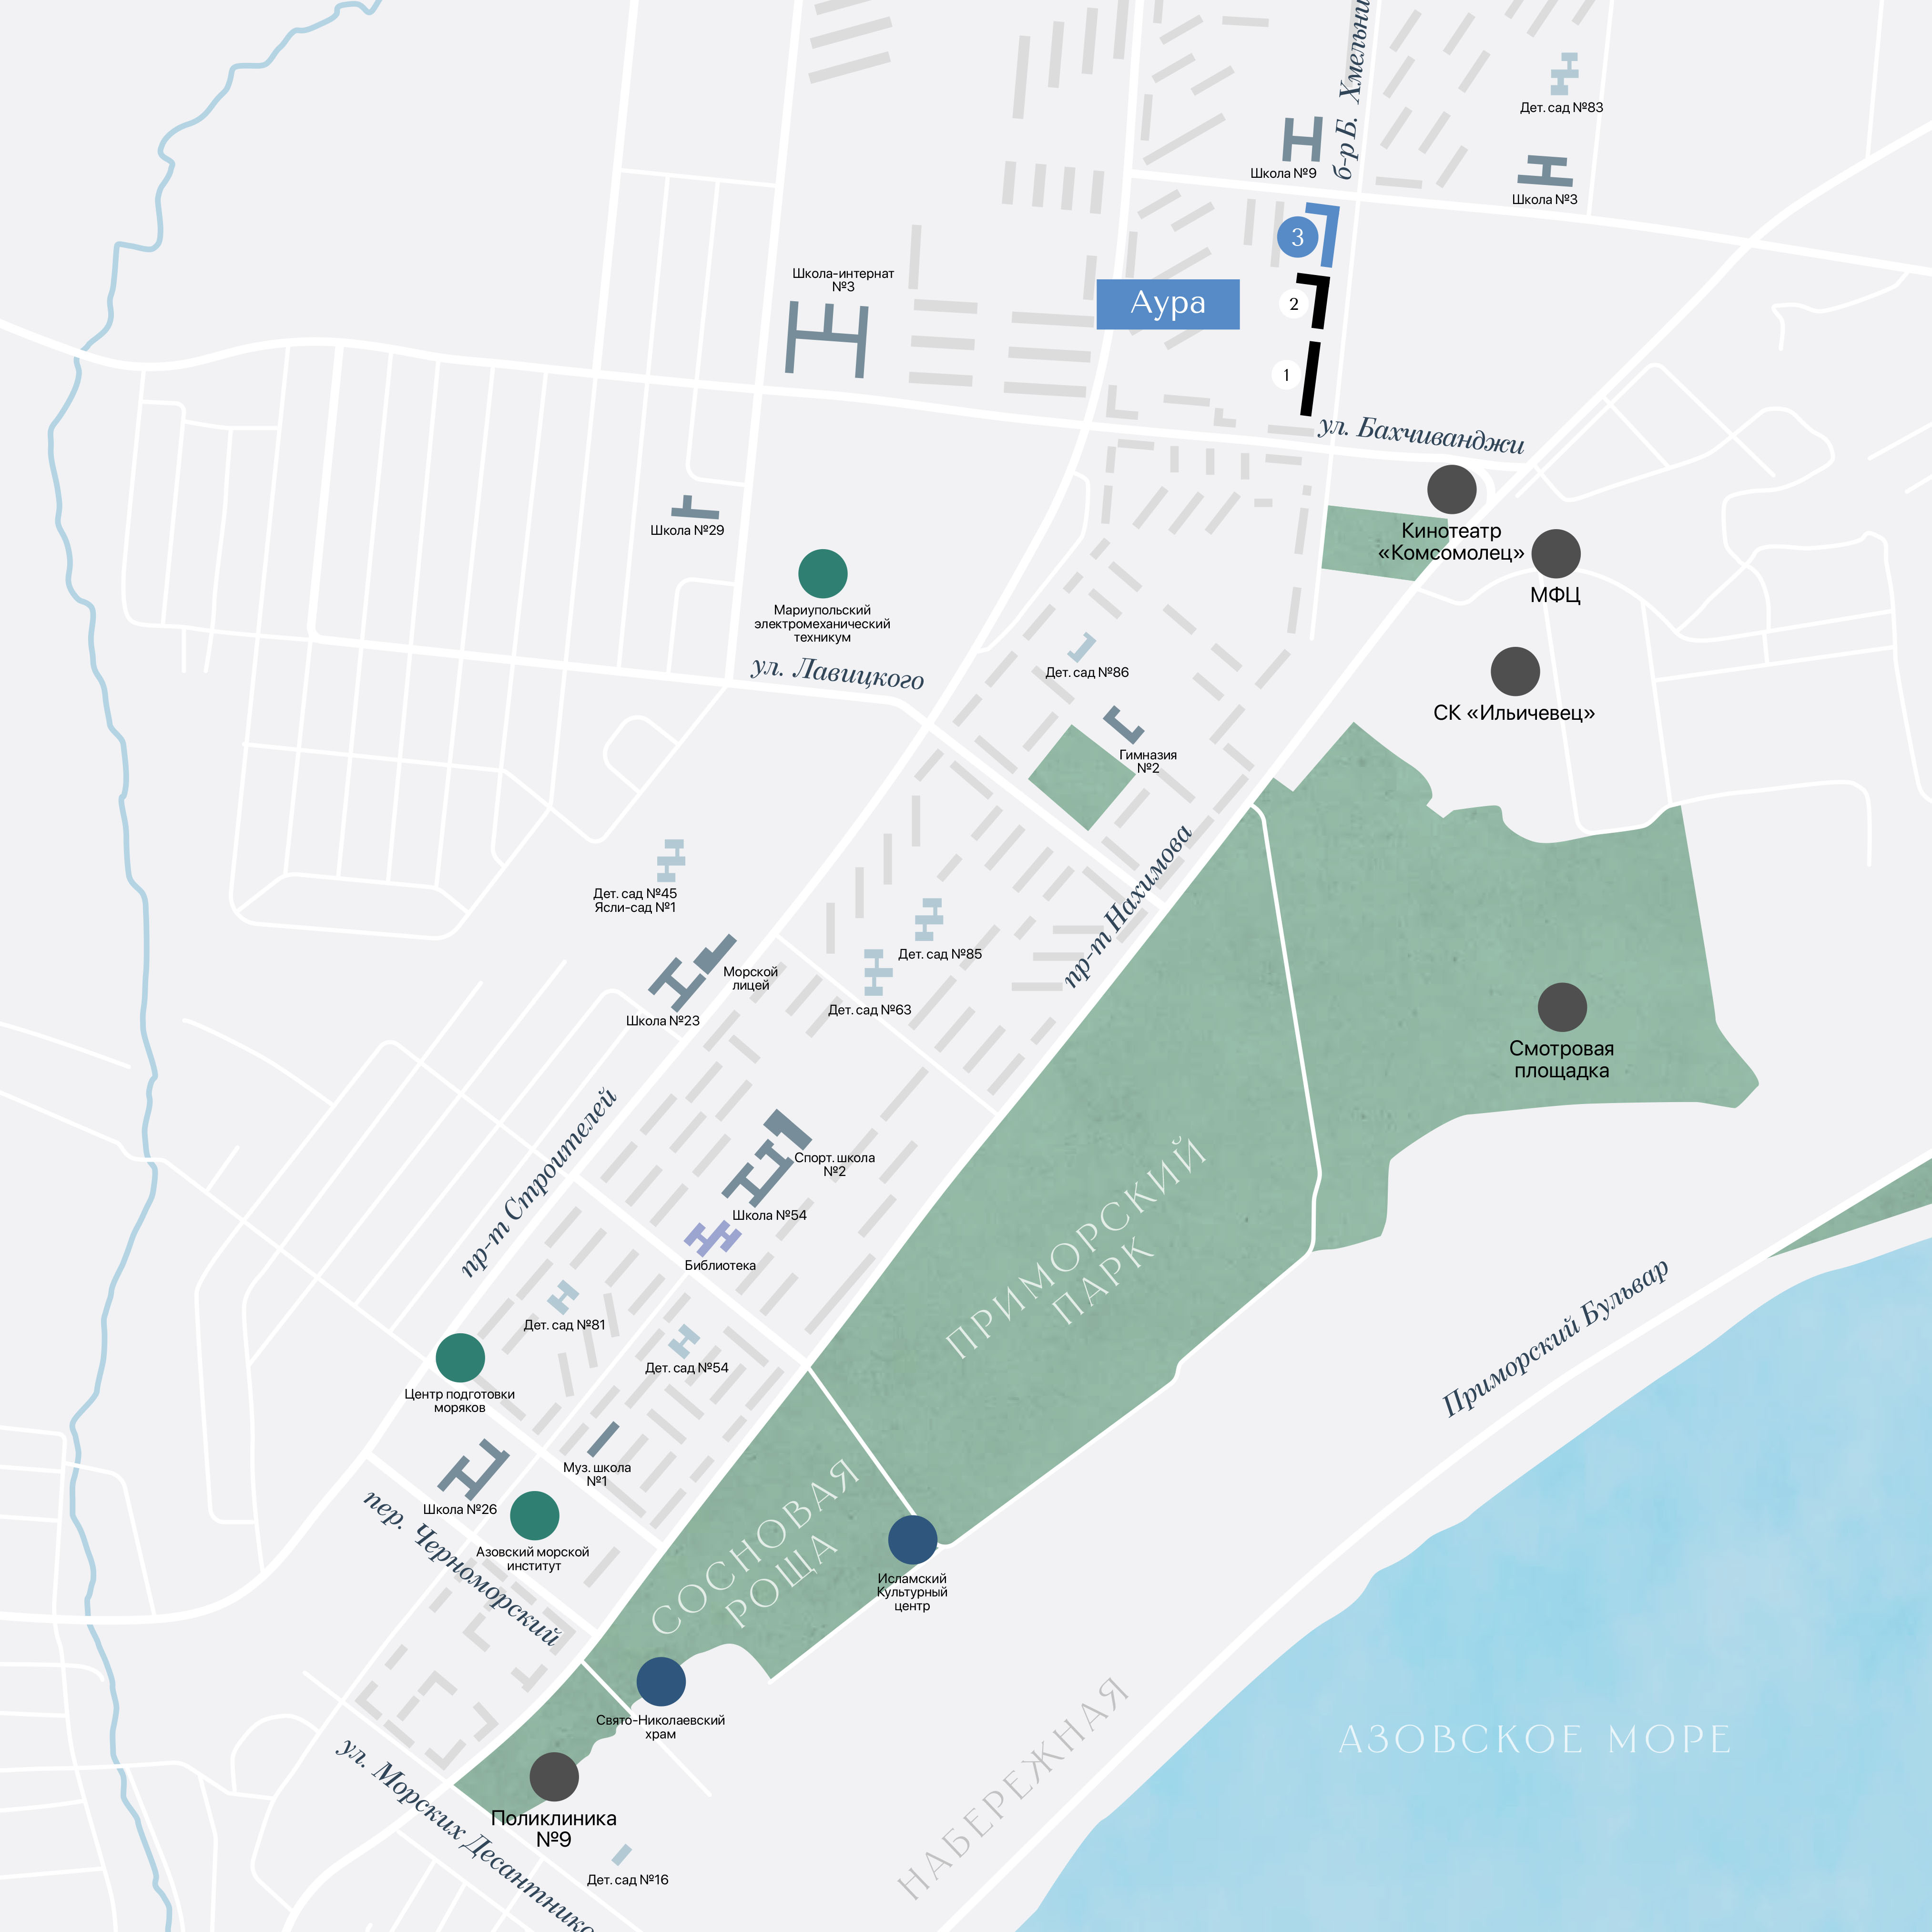The height and width of the screenshot is (1932, 1932).
Task: Click the Исламский Культурный центр marker
Action: (912, 1539)
